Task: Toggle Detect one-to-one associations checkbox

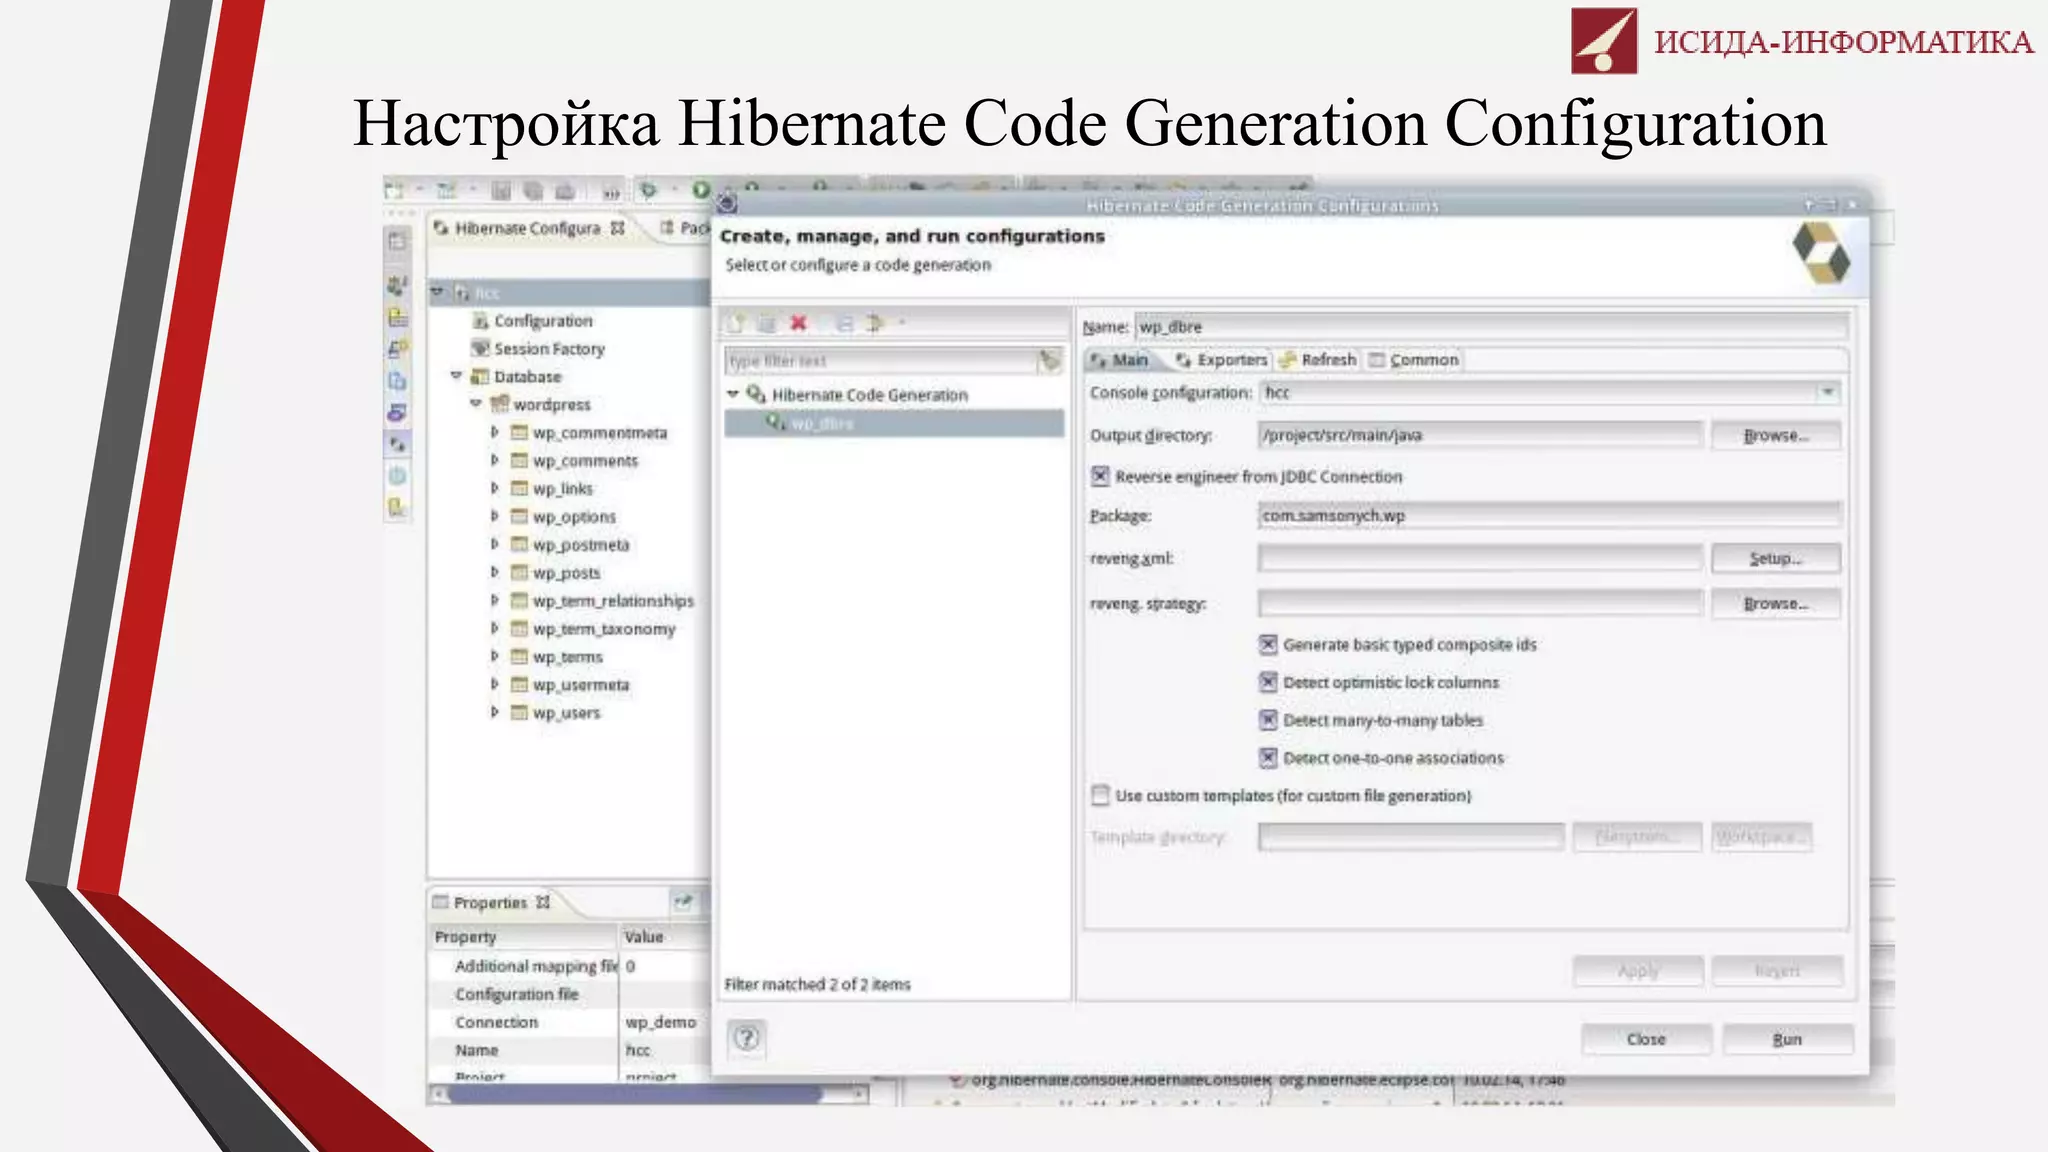Action: pyautogui.click(x=1268, y=758)
